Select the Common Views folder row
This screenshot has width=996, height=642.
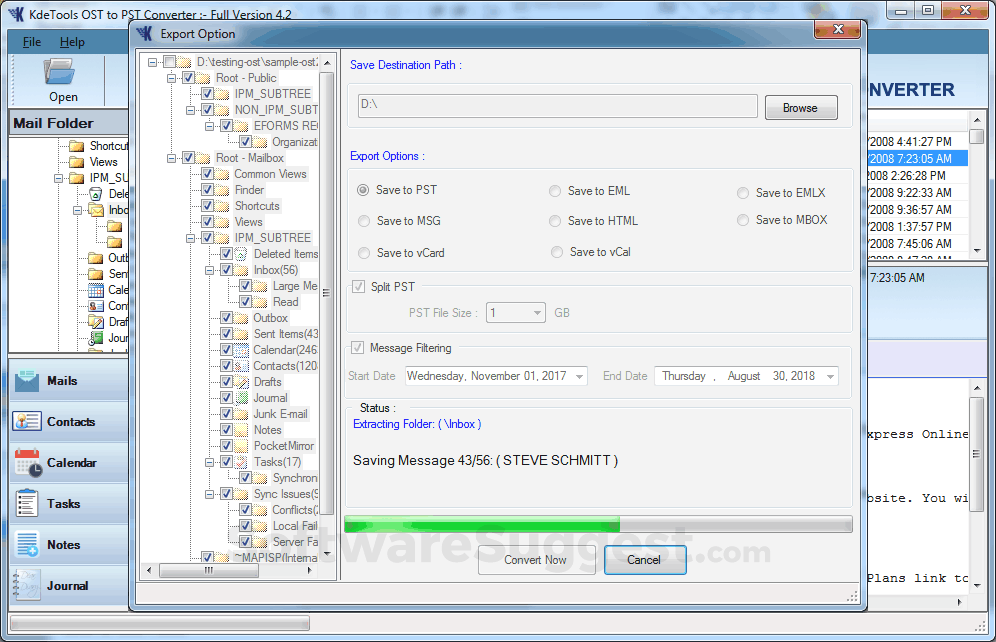(270, 174)
